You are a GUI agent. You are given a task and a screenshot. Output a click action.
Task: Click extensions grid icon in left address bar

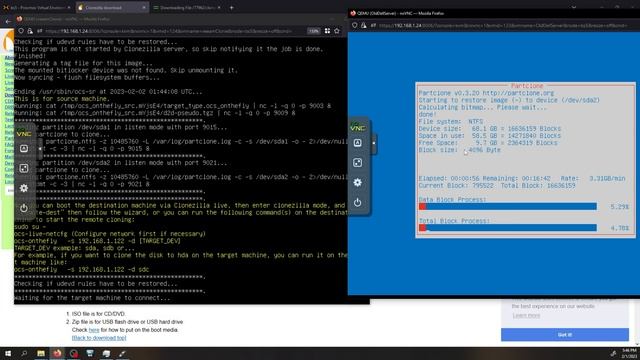(327, 31)
